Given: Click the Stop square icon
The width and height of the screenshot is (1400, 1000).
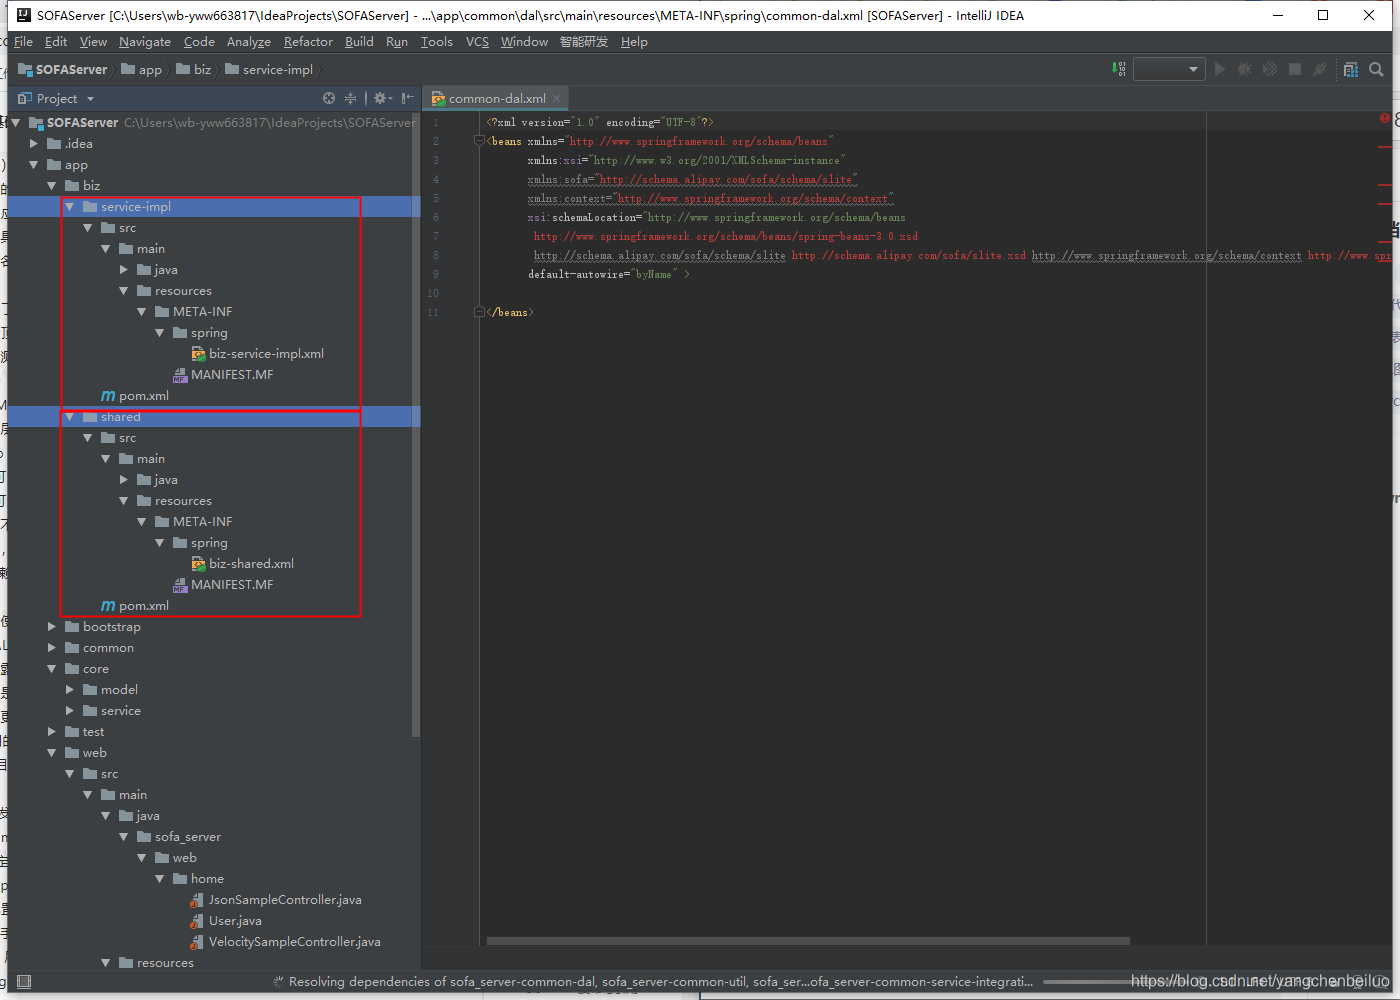Looking at the screenshot, I should pos(1295,69).
